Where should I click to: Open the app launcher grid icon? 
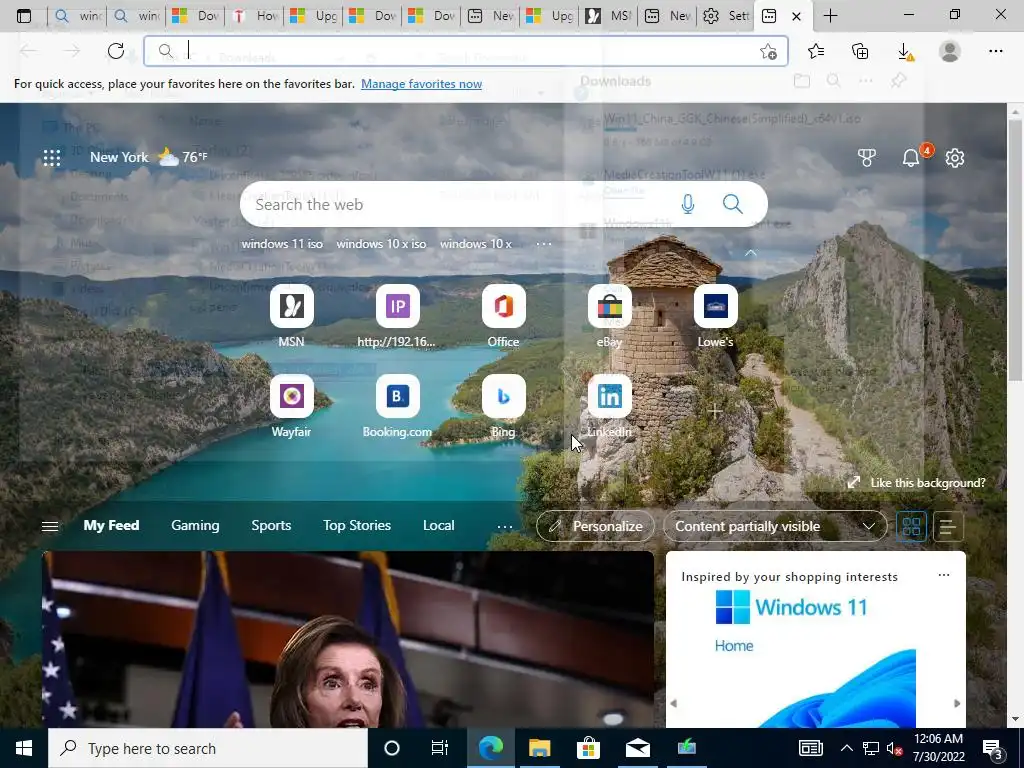pos(52,157)
